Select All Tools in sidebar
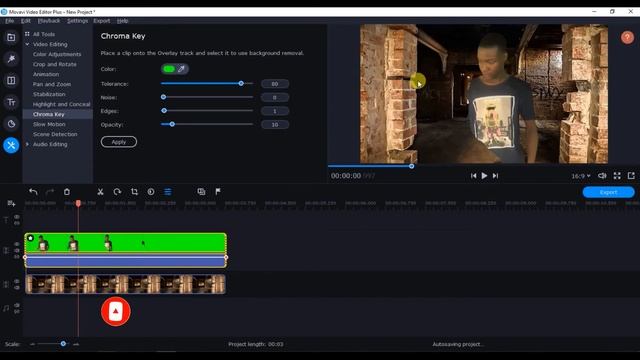The image size is (640, 360). tap(44, 34)
